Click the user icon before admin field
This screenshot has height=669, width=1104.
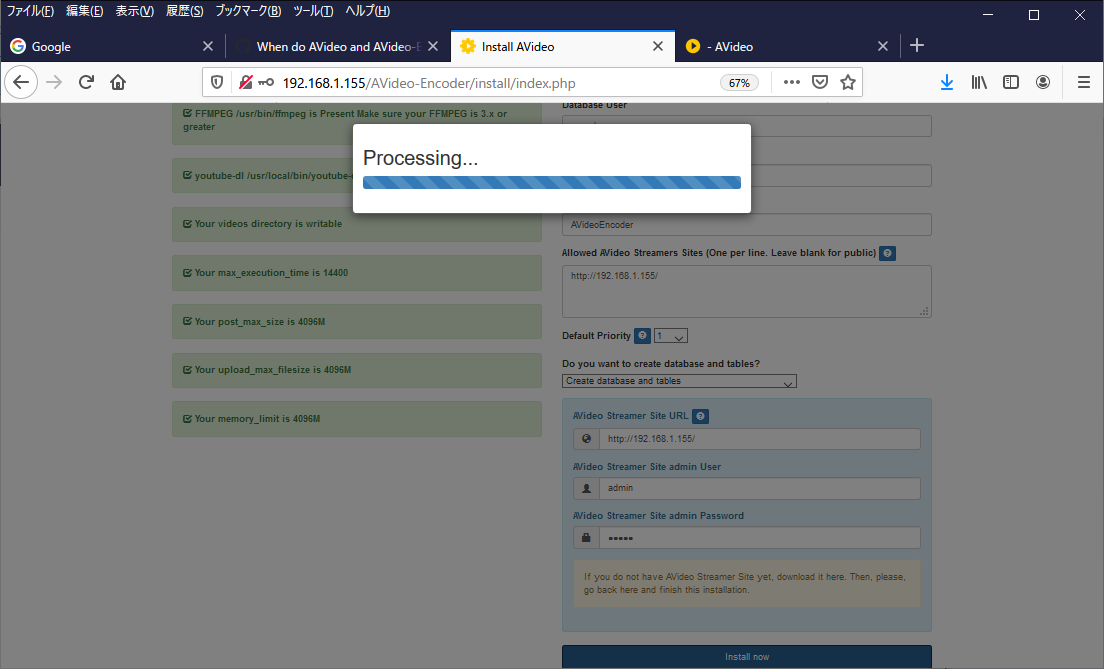pyautogui.click(x=586, y=488)
